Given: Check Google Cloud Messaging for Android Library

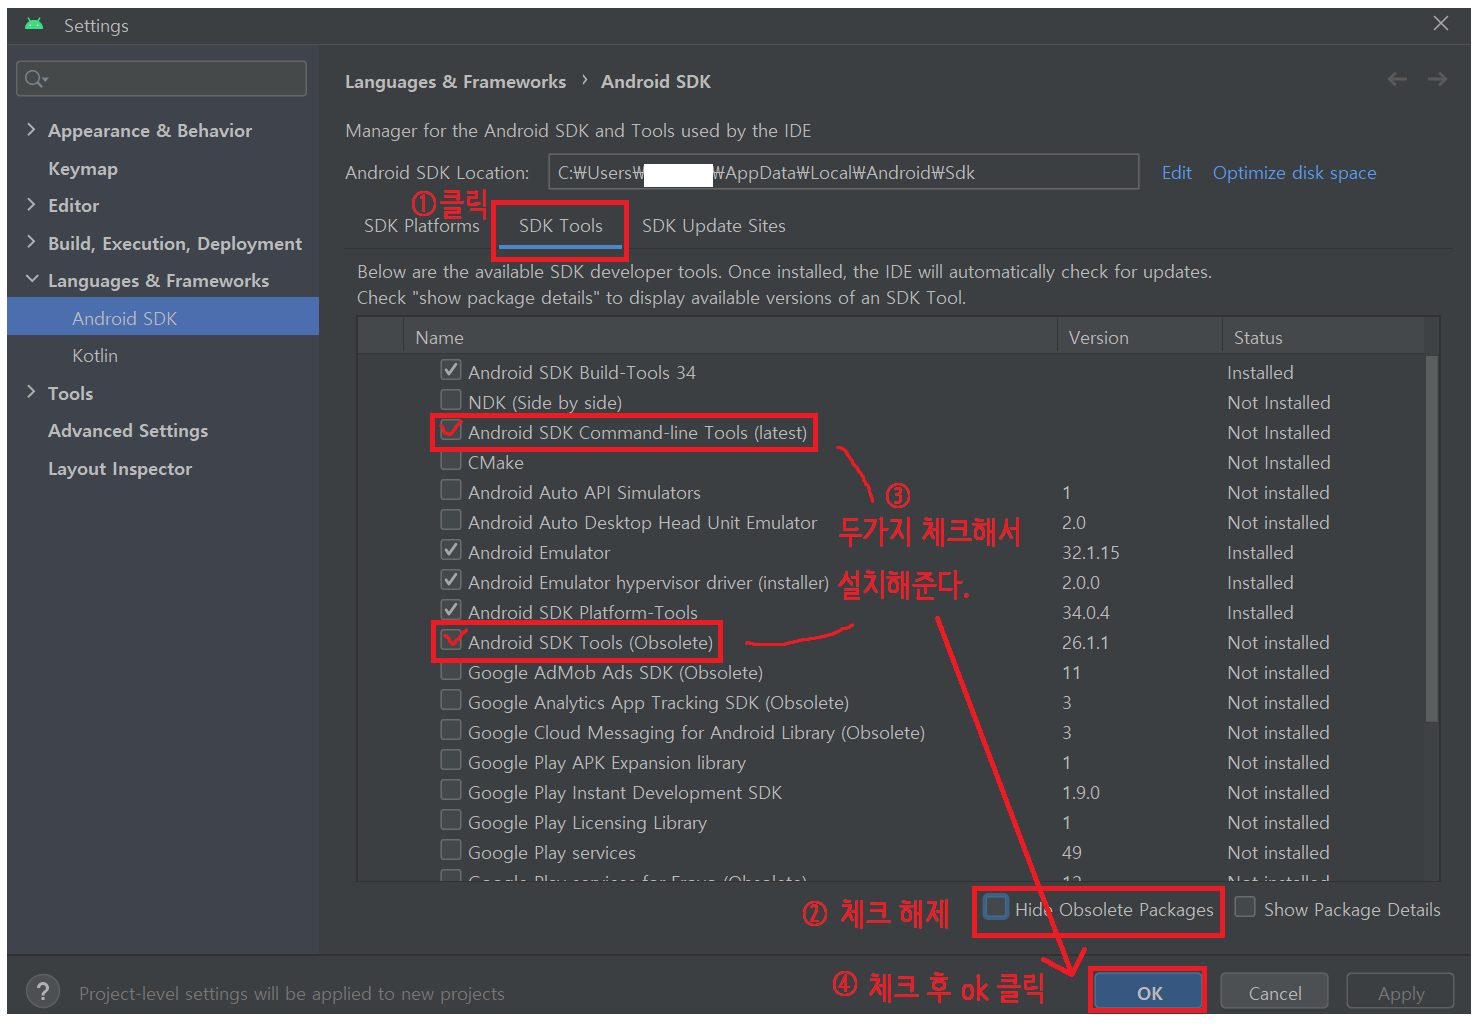Looking at the screenshot, I should tap(451, 730).
